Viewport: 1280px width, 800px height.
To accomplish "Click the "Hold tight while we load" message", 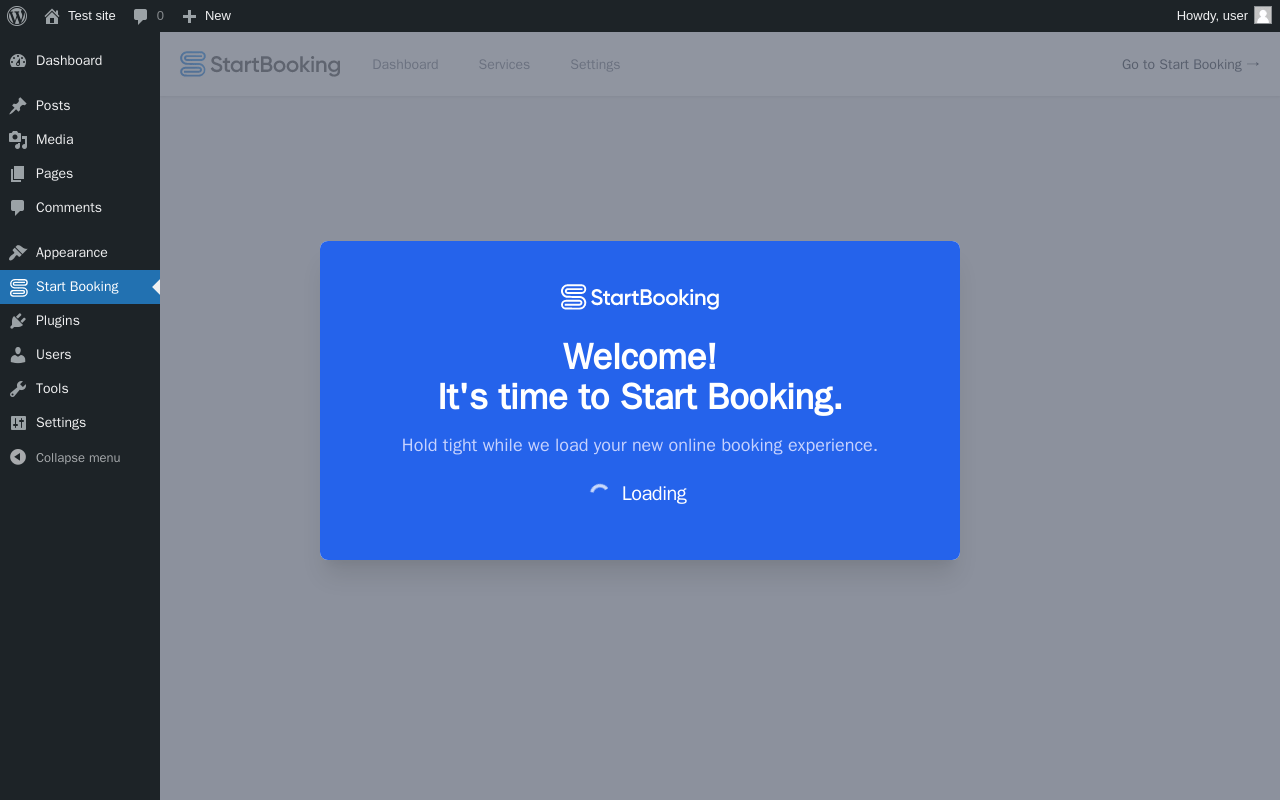I will [x=640, y=445].
